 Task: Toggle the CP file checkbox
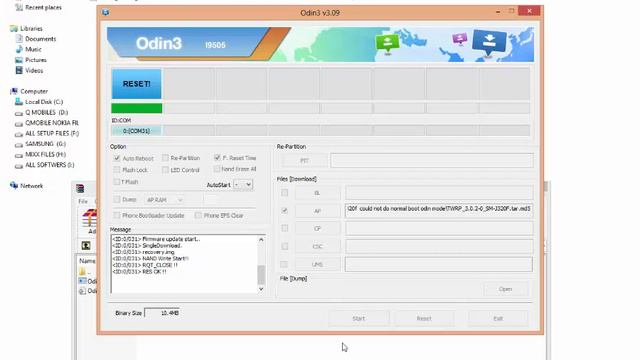coord(284,228)
